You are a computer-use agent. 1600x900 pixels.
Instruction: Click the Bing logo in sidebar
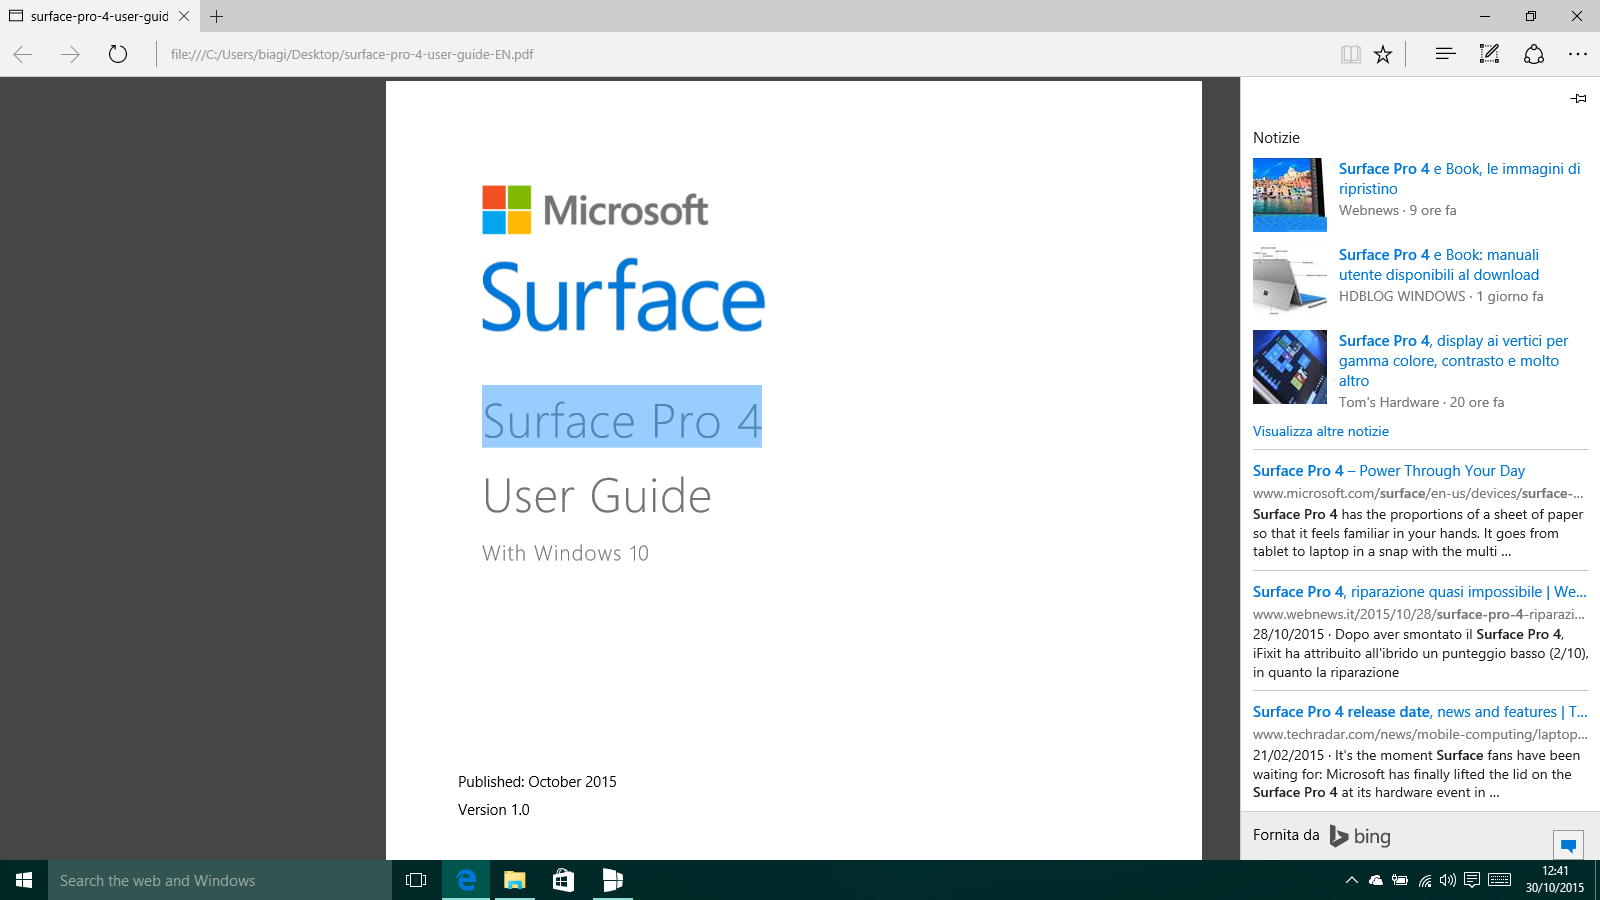(x=1360, y=836)
